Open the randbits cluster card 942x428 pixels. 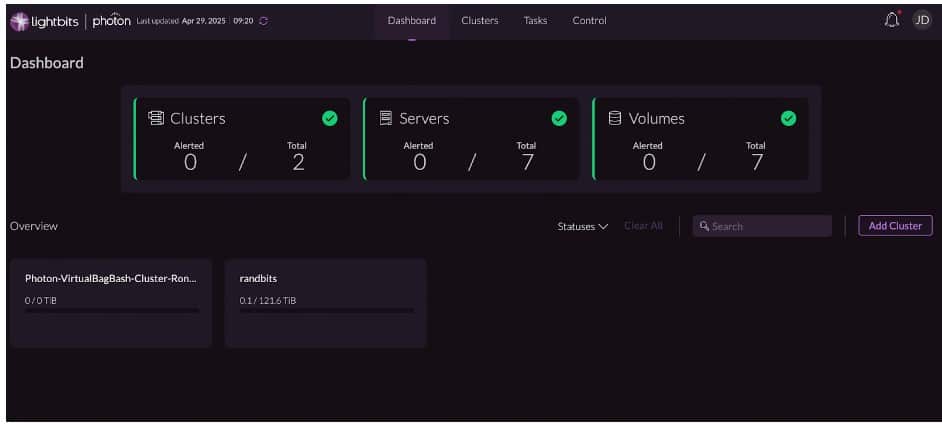point(325,303)
